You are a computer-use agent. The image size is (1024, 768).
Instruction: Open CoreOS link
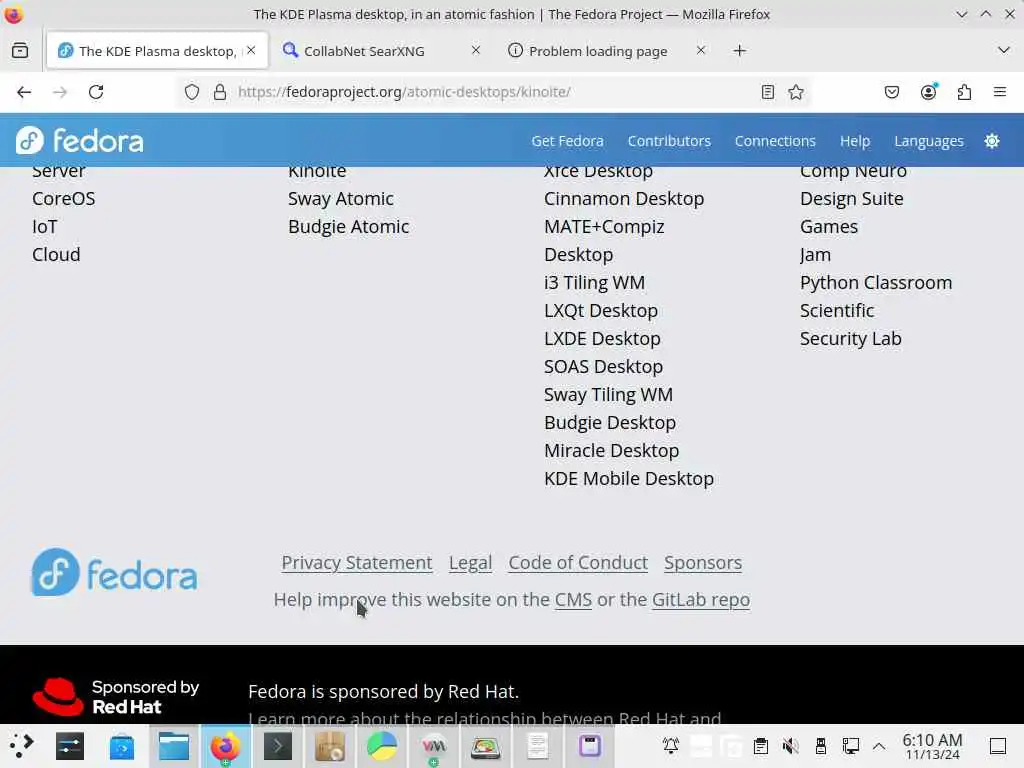[64, 199]
